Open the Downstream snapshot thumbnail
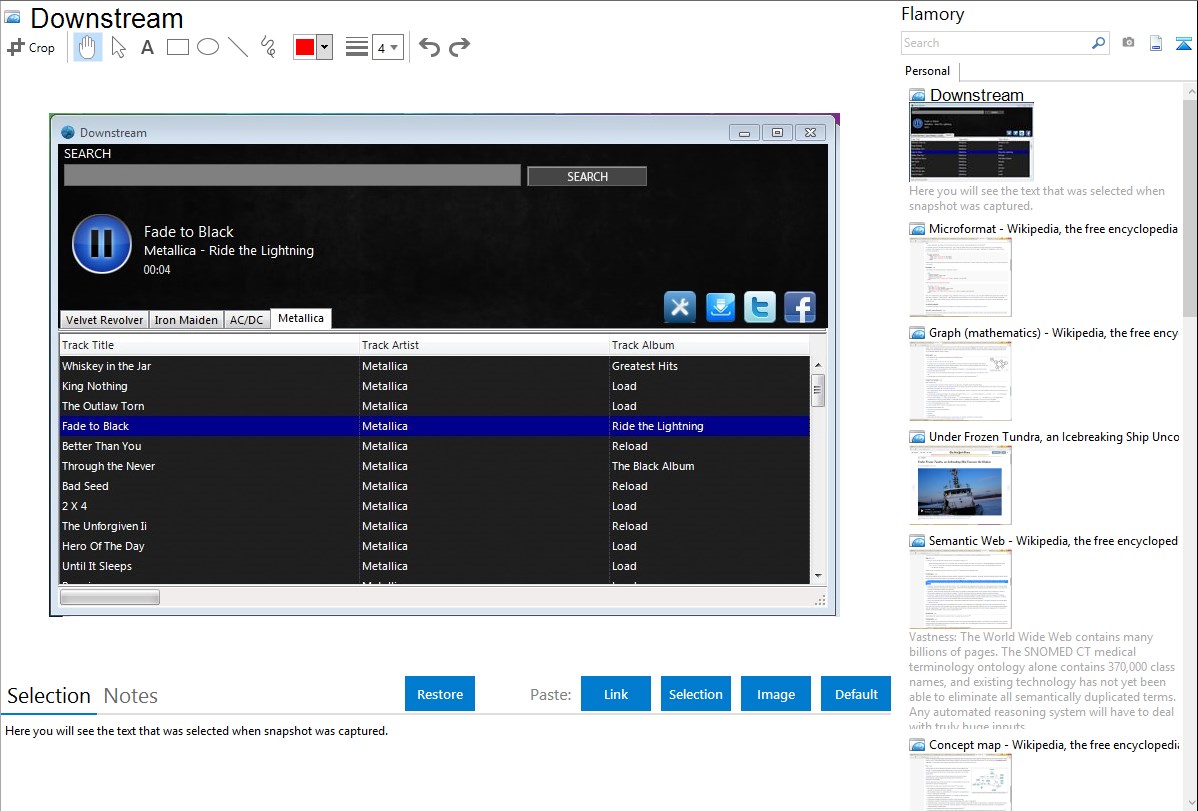The height and width of the screenshot is (811, 1198). pos(971,143)
